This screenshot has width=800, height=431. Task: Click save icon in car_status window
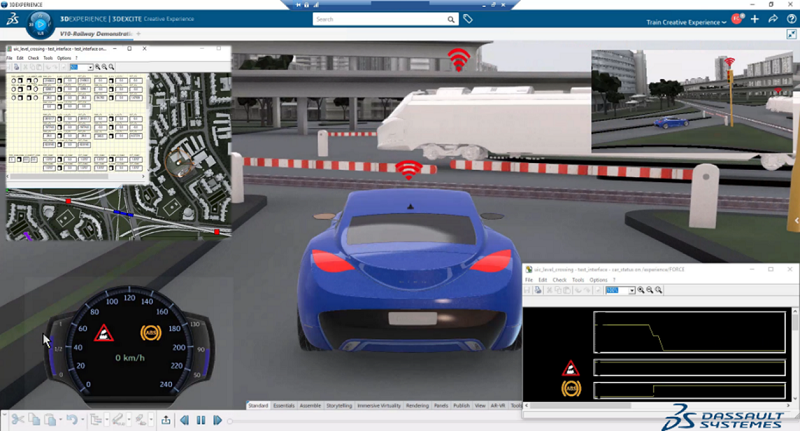(529, 290)
